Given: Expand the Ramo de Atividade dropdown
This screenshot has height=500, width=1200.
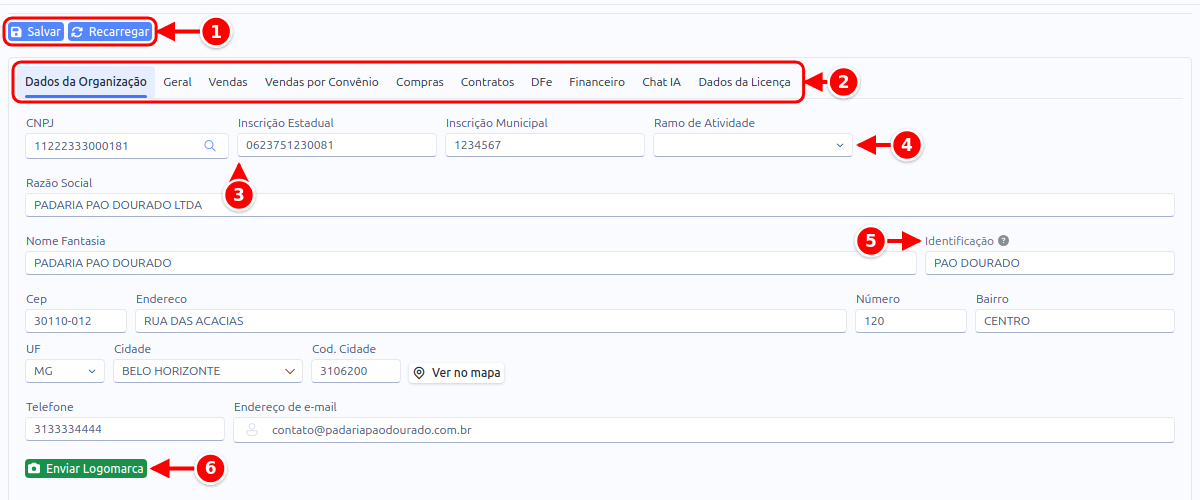Looking at the screenshot, I should 753,145.
